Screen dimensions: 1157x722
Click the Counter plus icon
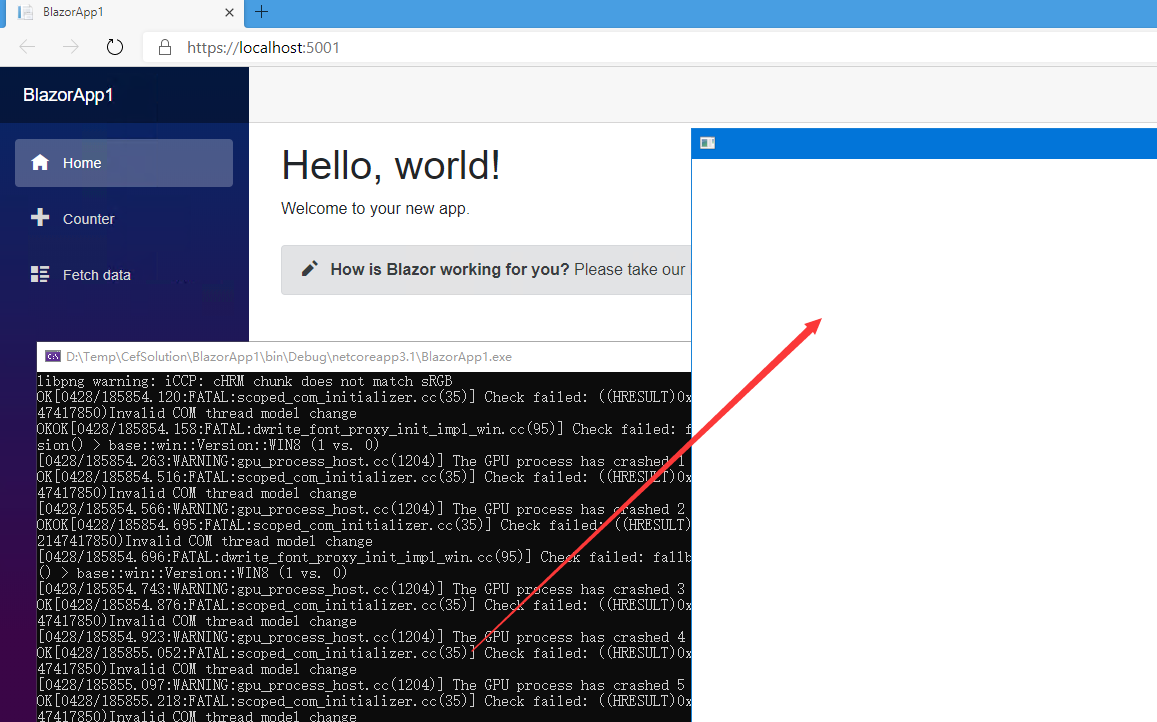coord(40,217)
